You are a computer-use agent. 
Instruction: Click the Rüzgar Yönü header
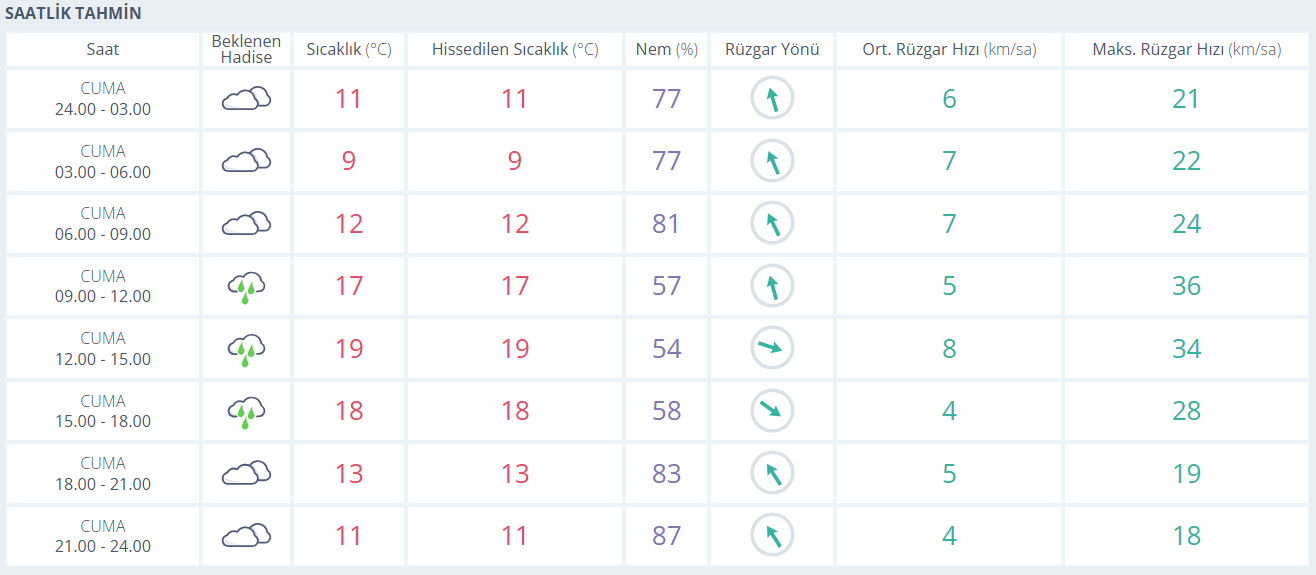pos(772,49)
